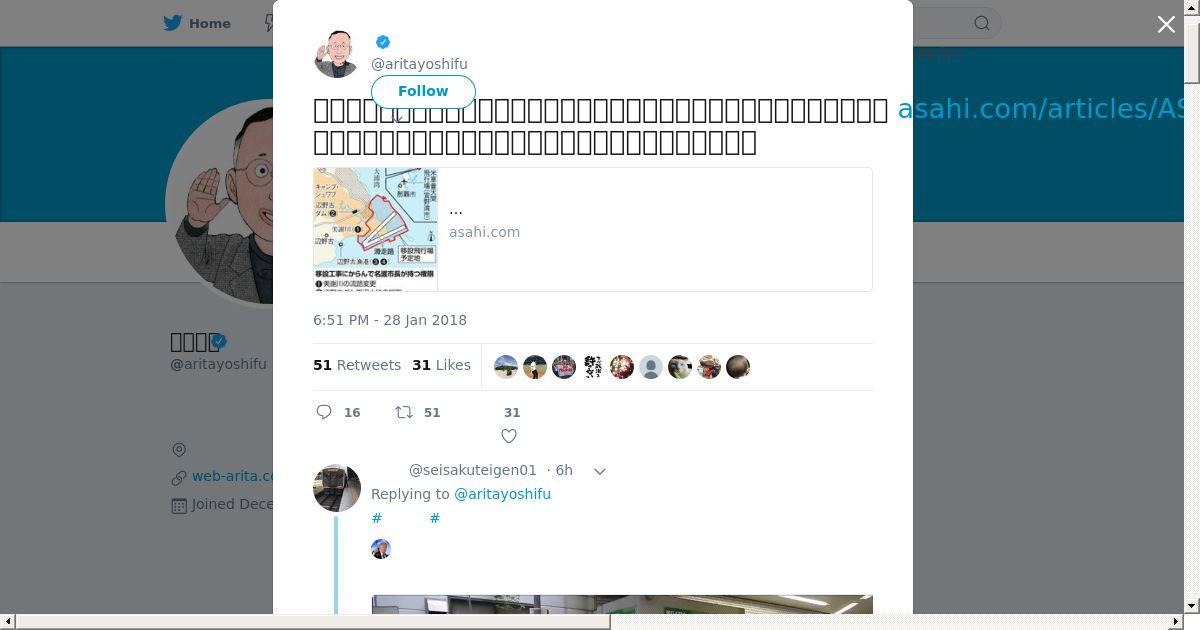
Task: Click the gray default avatar among likers
Action: pos(651,367)
